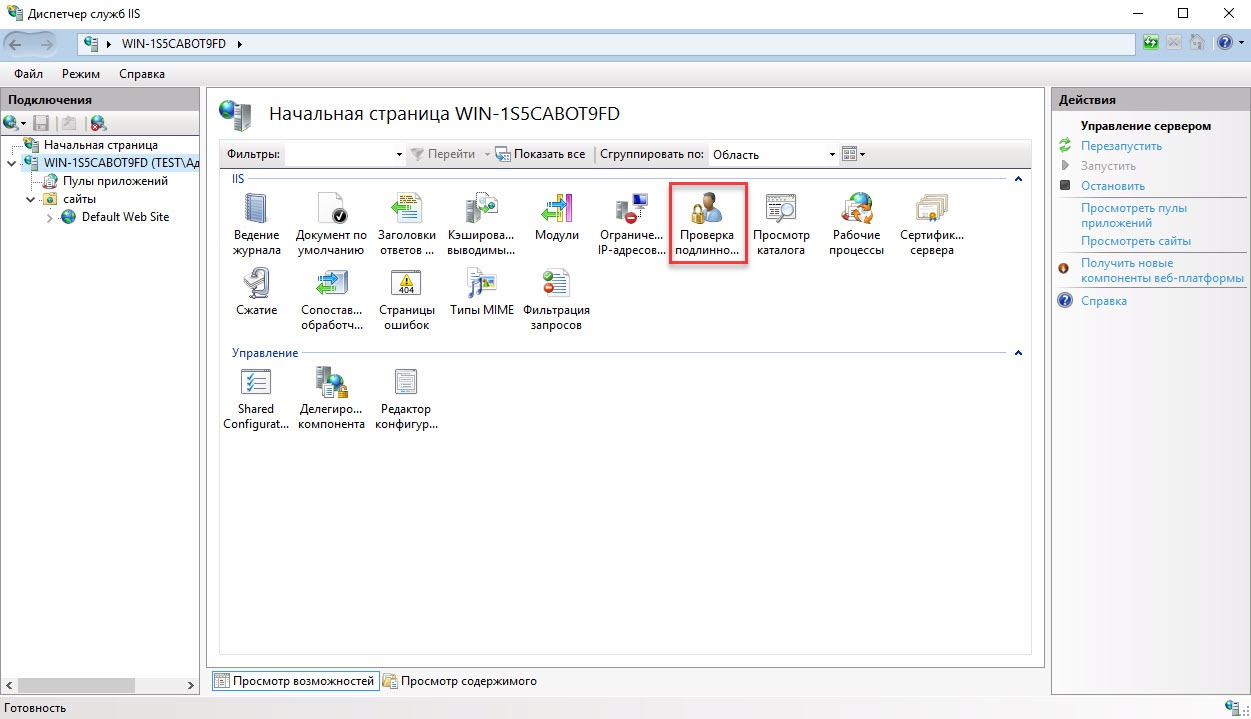Open Сопоставления обработчиков icon
This screenshot has height=719, width=1251.
point(331,299)
